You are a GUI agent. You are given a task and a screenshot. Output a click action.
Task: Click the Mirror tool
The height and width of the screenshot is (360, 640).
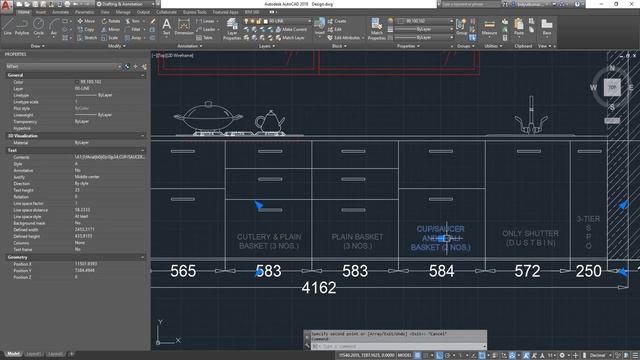[111, 29]
